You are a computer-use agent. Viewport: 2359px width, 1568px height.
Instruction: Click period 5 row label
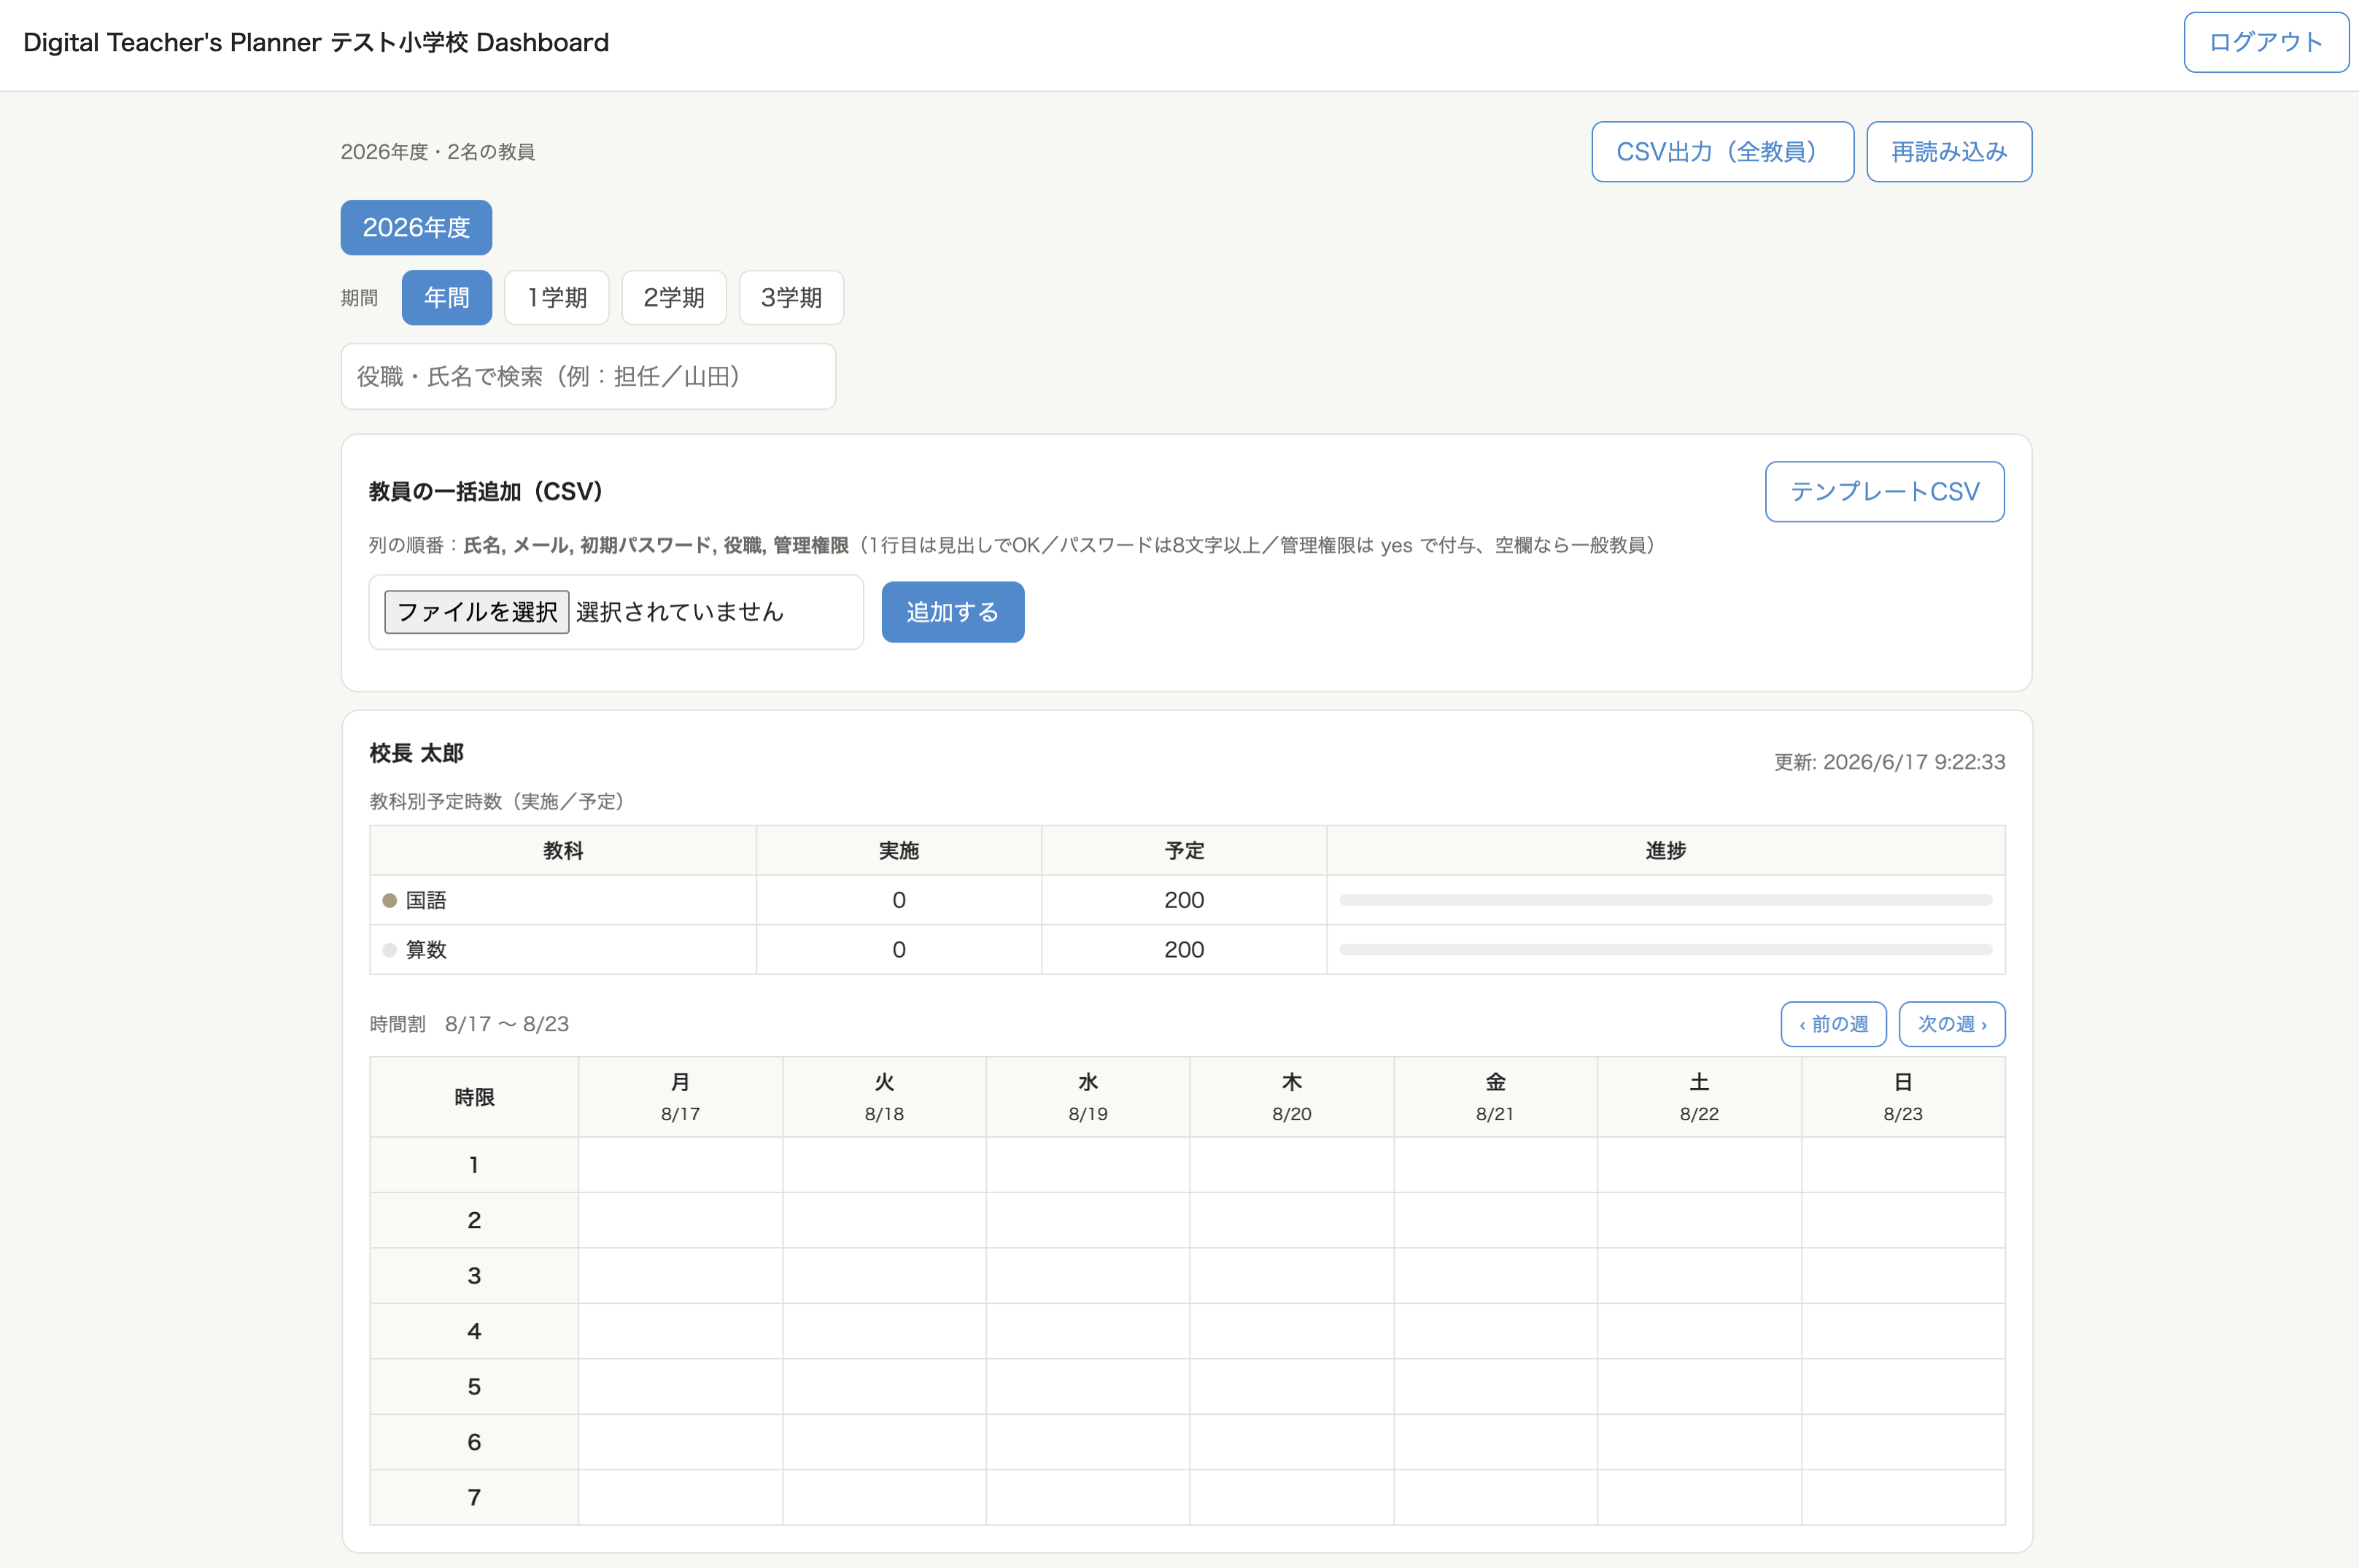474,1387
